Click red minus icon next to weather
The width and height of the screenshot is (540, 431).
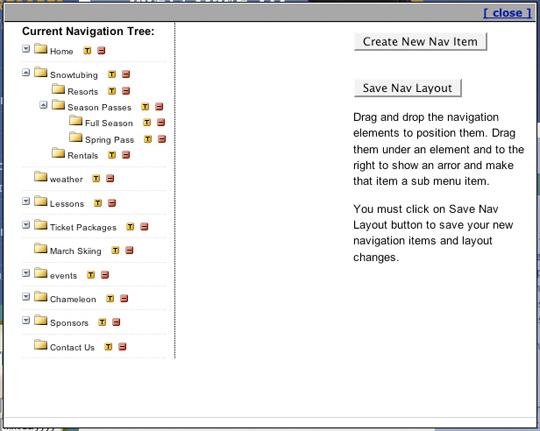tap(110, 178)
